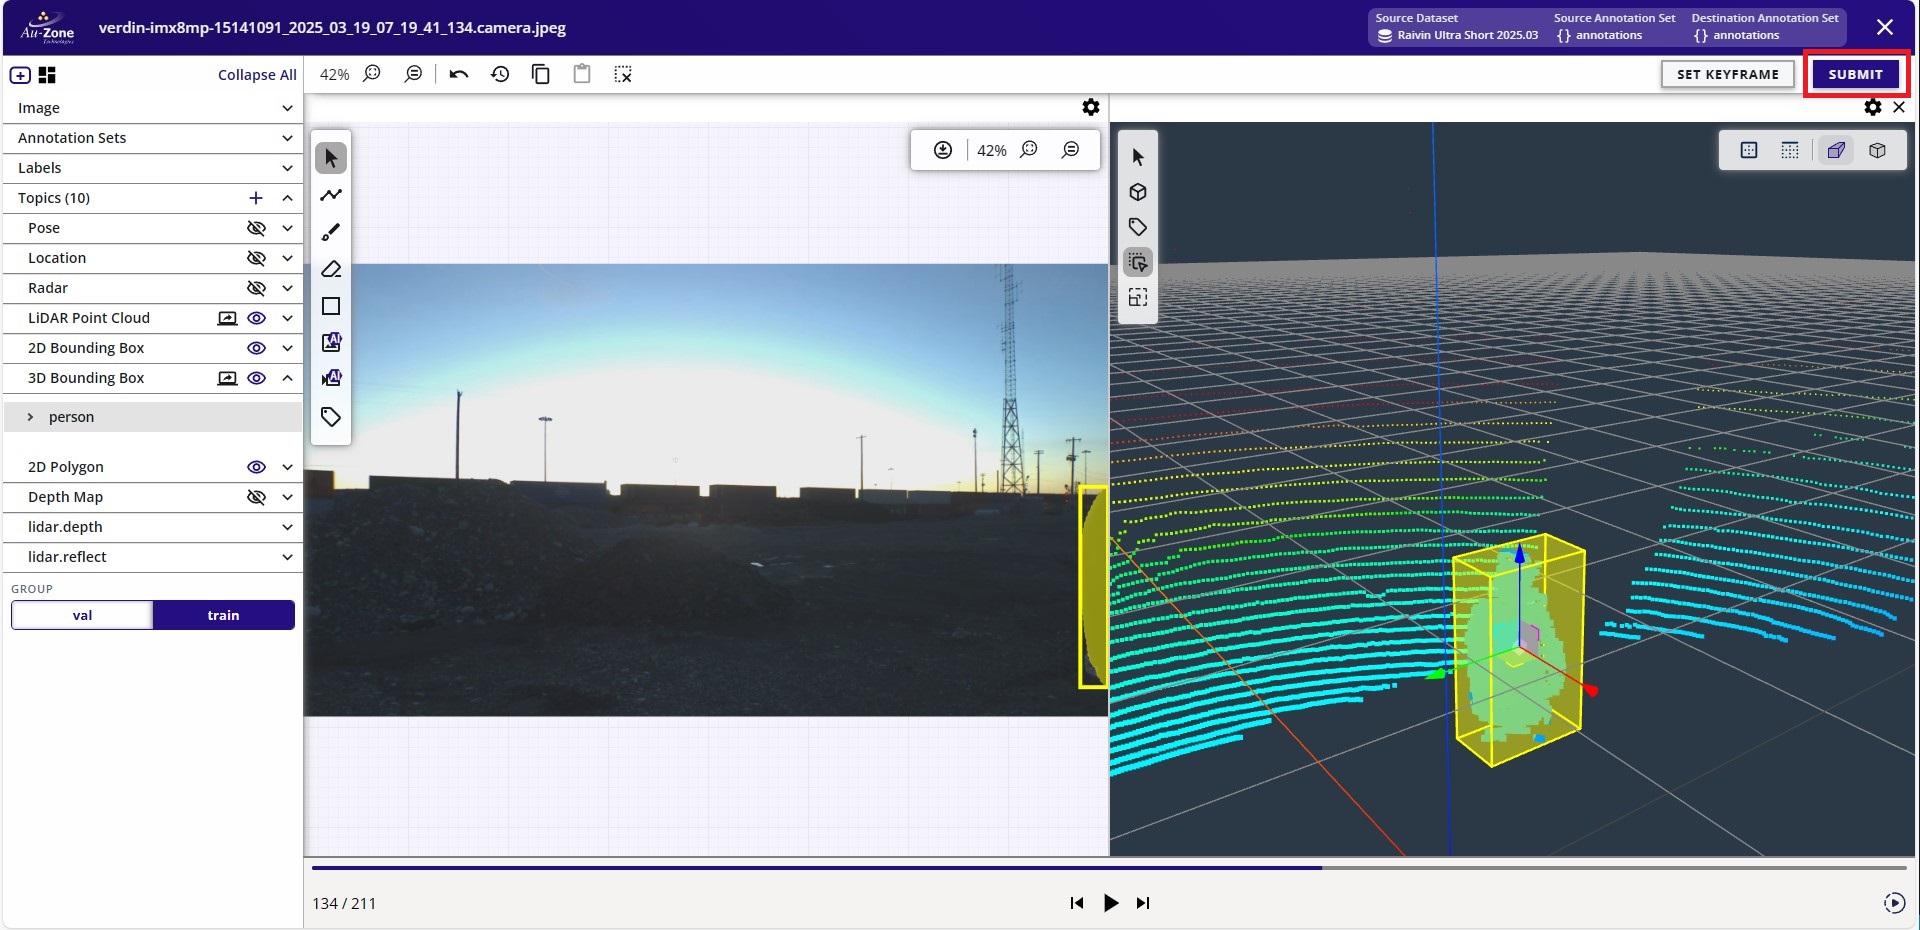Zoom in using image overlay zoom bar
This screenshot has height=930, width=1920.
(1029, 150)
